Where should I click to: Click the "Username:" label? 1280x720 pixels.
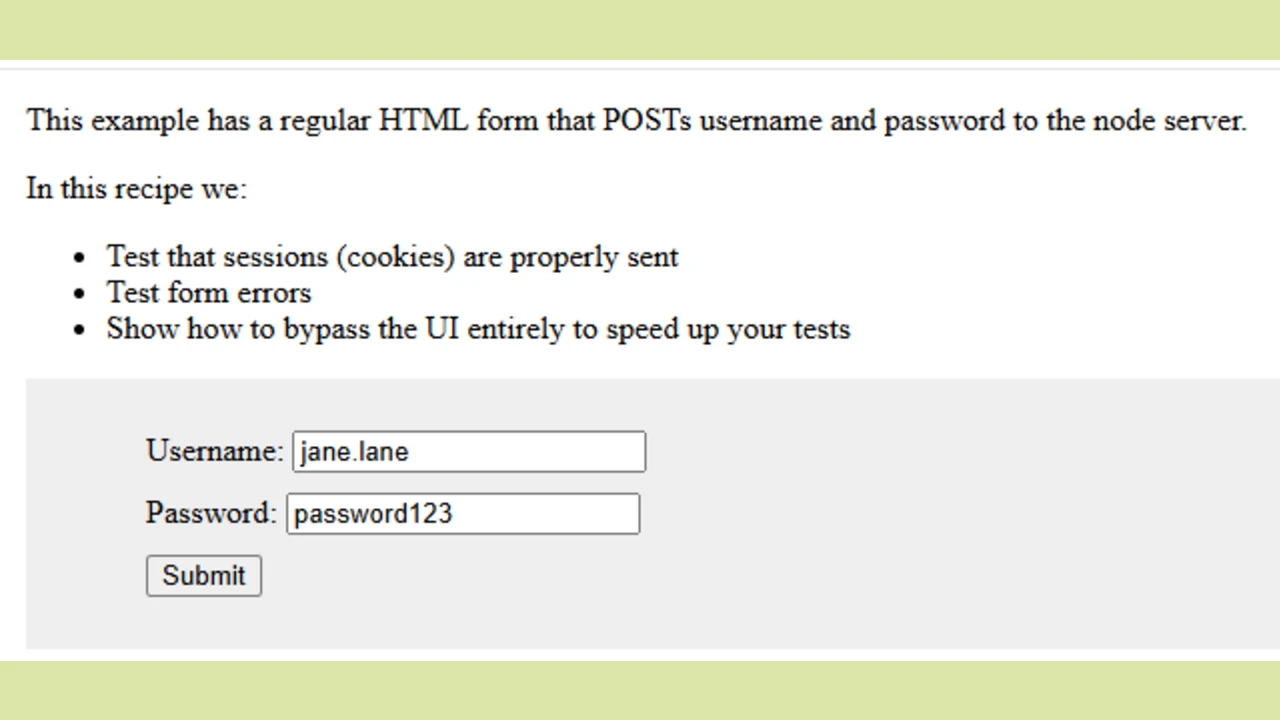(214, 451)
